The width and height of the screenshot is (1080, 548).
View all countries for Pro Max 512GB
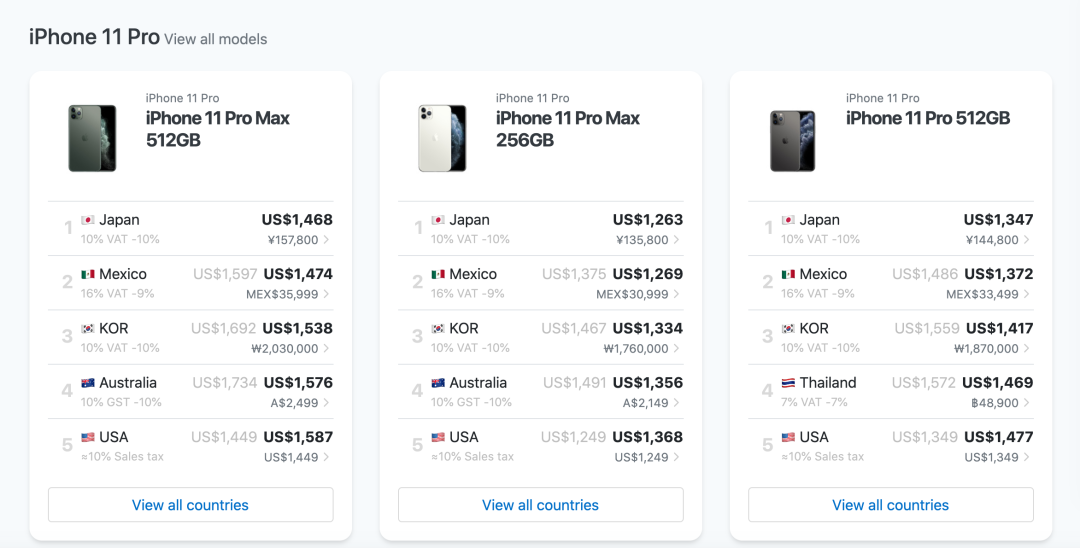191,505
